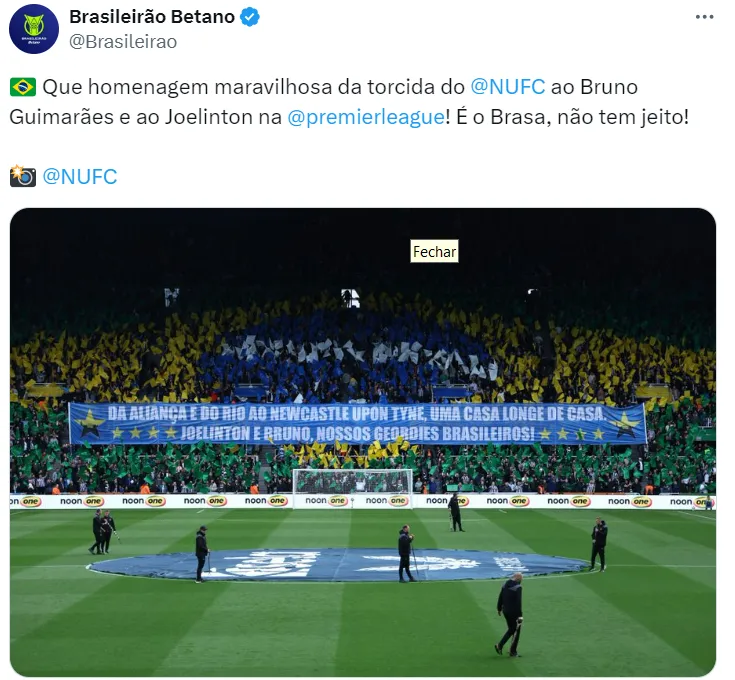Click the camera flash emoji
This screenshot has width=735, height=680.
tap(22, 176)
